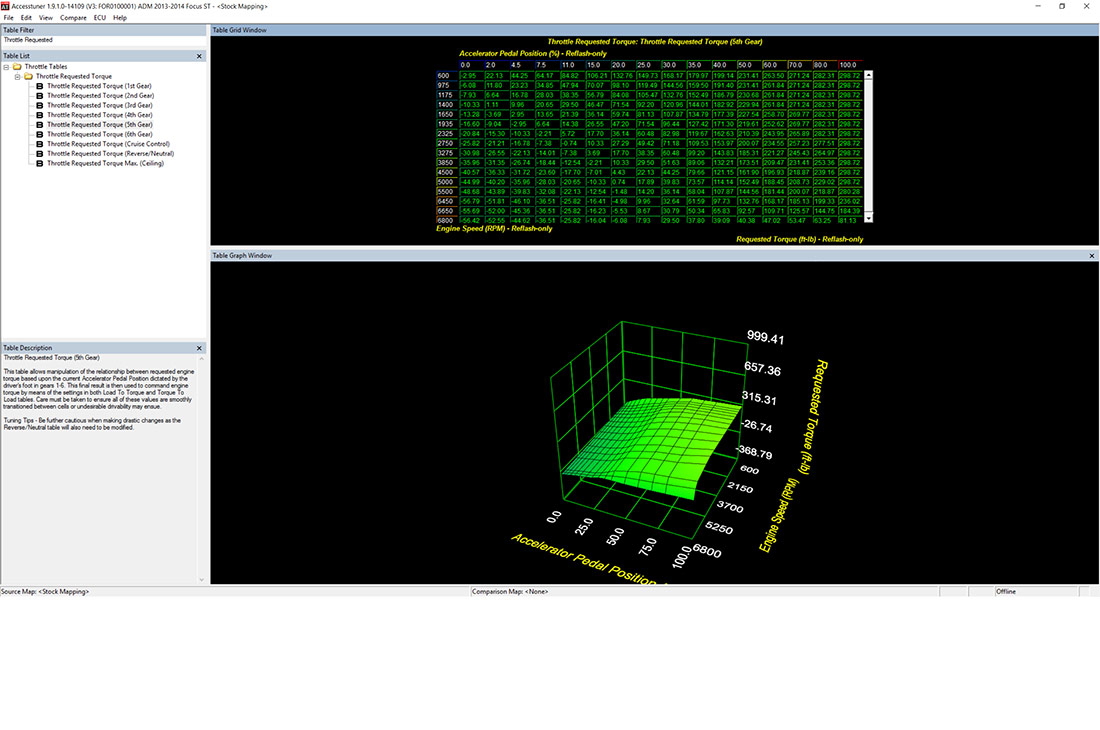Collapse the Throttle Requested Torque tree node
Image resolution: width=1100 pixels, height=730 pixels.
tap(18, 76)
